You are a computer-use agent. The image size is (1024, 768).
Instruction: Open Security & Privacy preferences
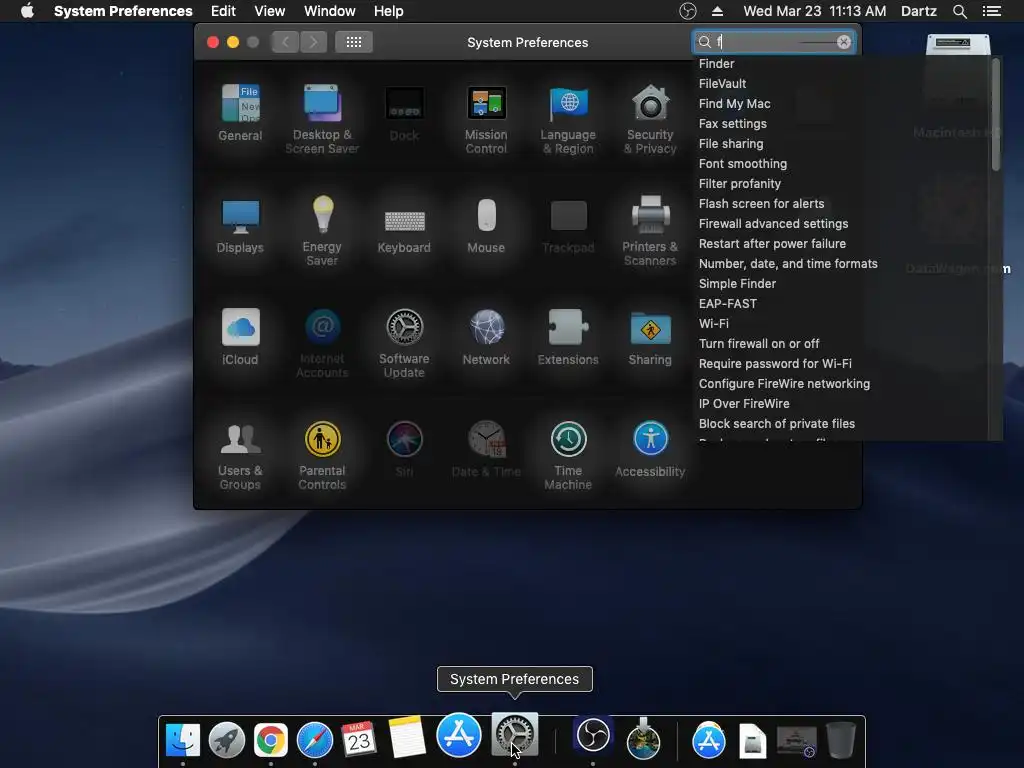point(650,119)
